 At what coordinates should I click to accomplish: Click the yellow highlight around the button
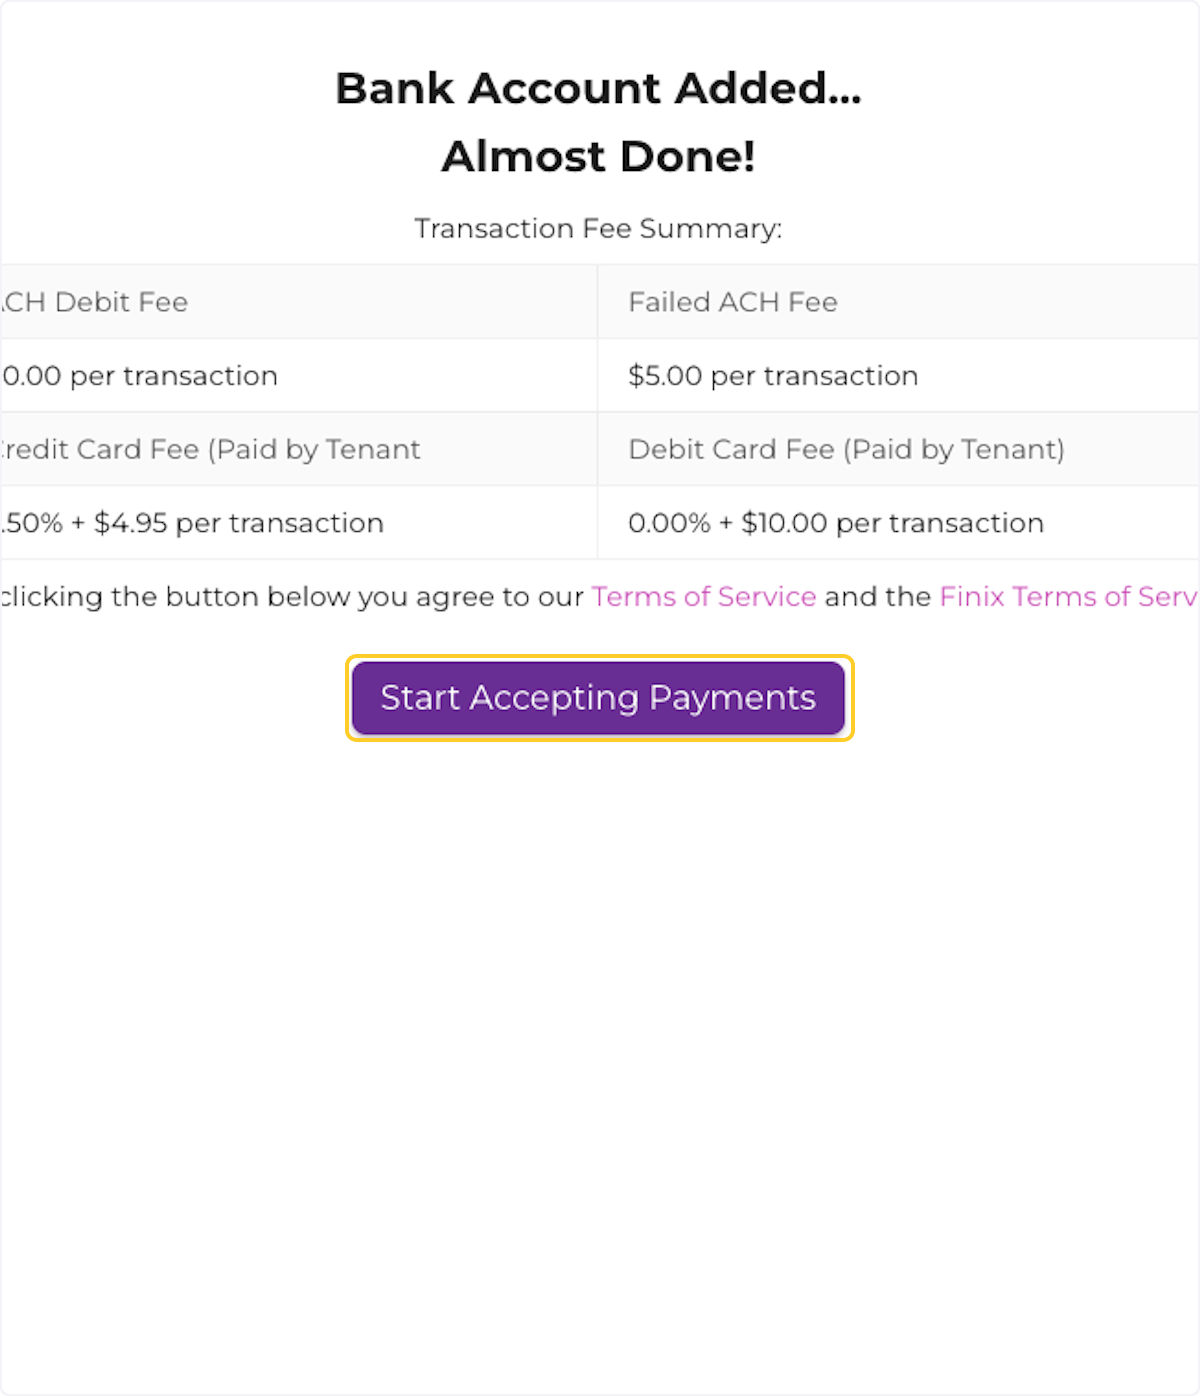(x=598, y=662)
